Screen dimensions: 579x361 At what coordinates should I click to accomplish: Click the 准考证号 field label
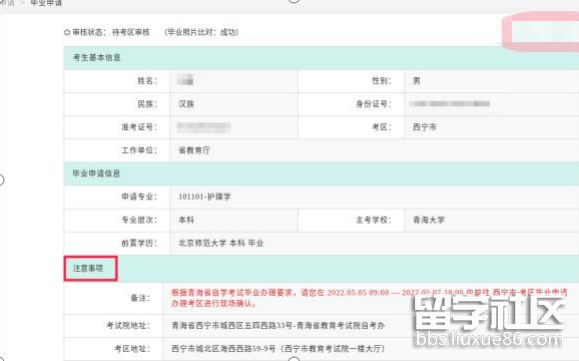point(140,127)
